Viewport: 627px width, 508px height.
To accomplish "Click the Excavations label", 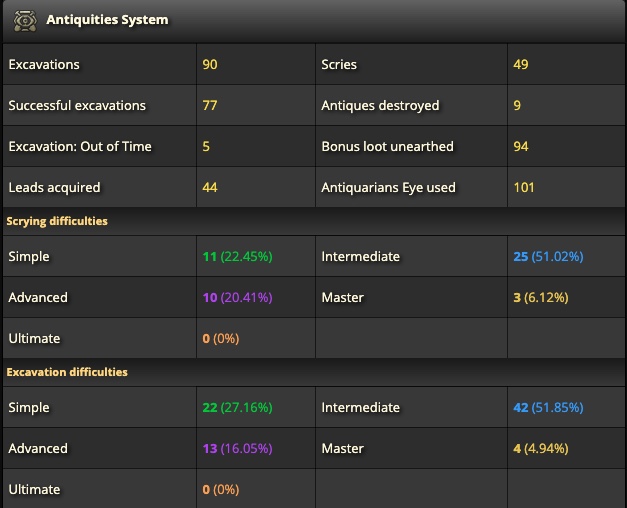I will (44, 64).
